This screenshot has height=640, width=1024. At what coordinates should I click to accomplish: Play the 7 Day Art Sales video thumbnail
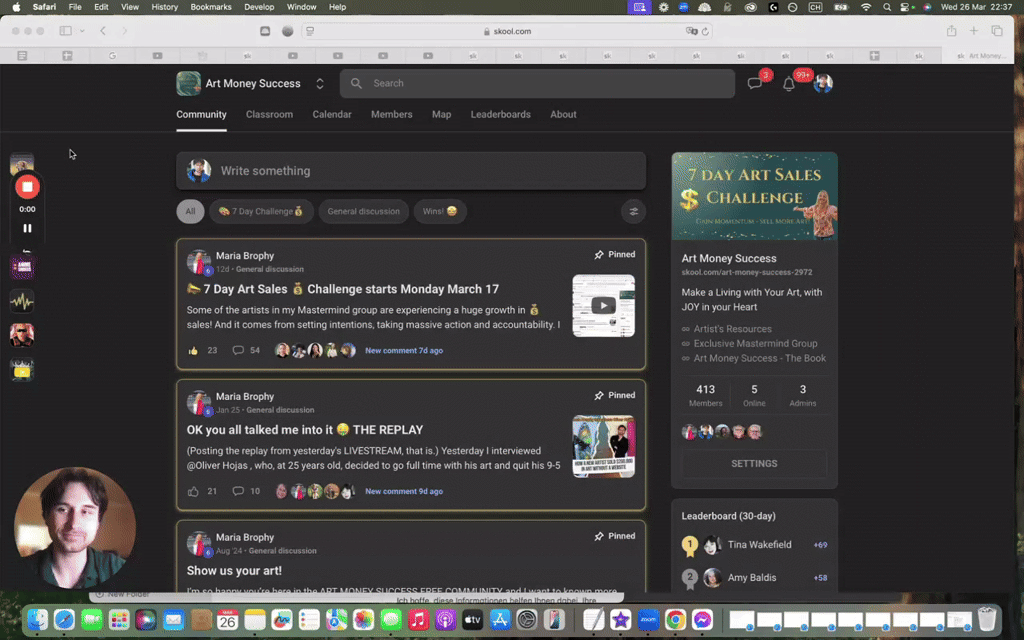(603, 306)
